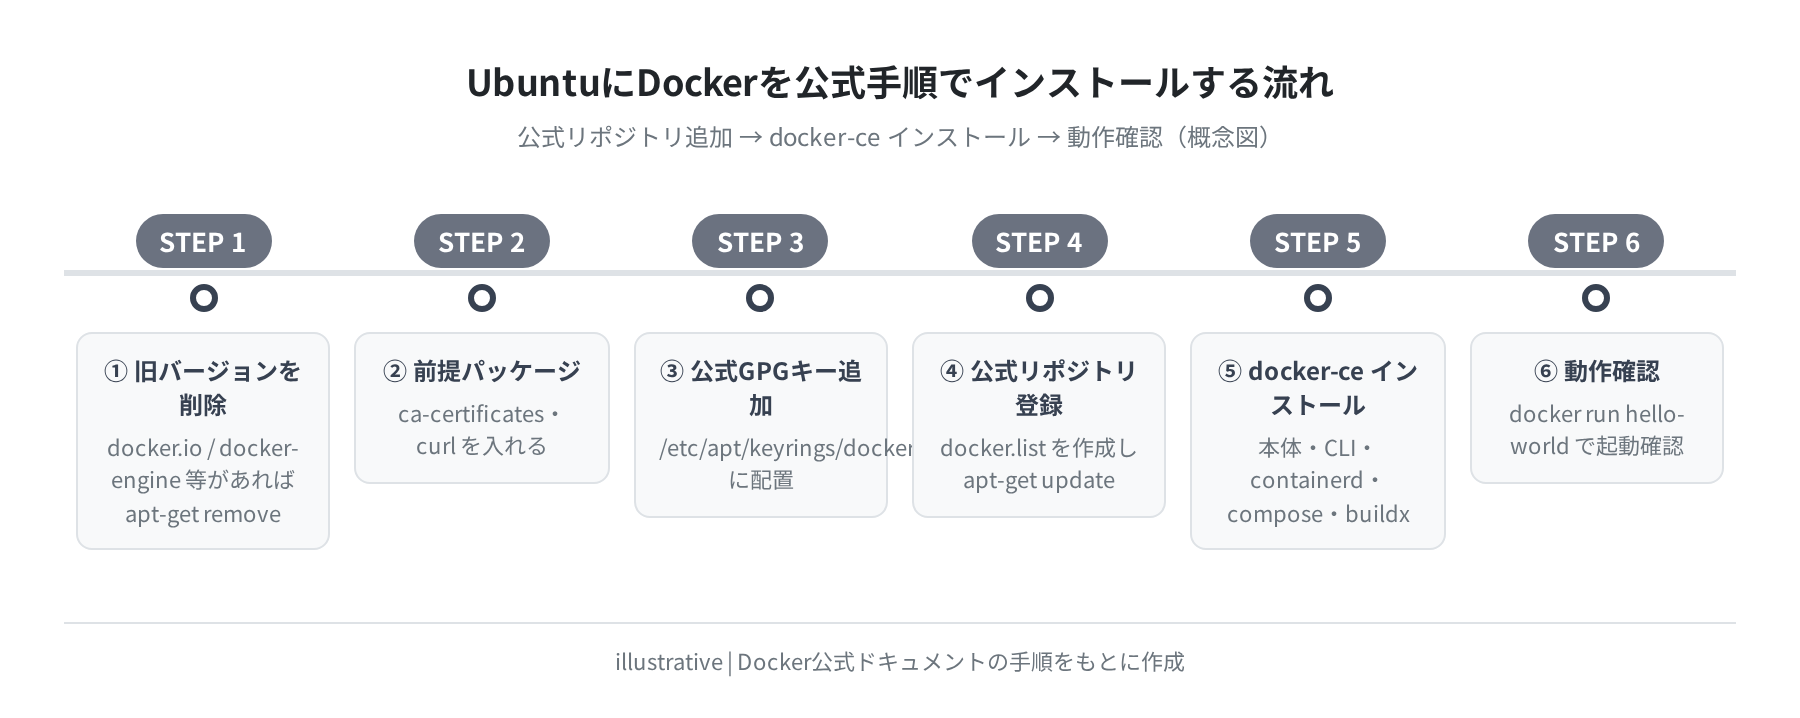The height and width of the screenshot is (718, 1800).
Task: Click the footer note illustrative | Docker公式ドキュメント
Action: (900, 662)
